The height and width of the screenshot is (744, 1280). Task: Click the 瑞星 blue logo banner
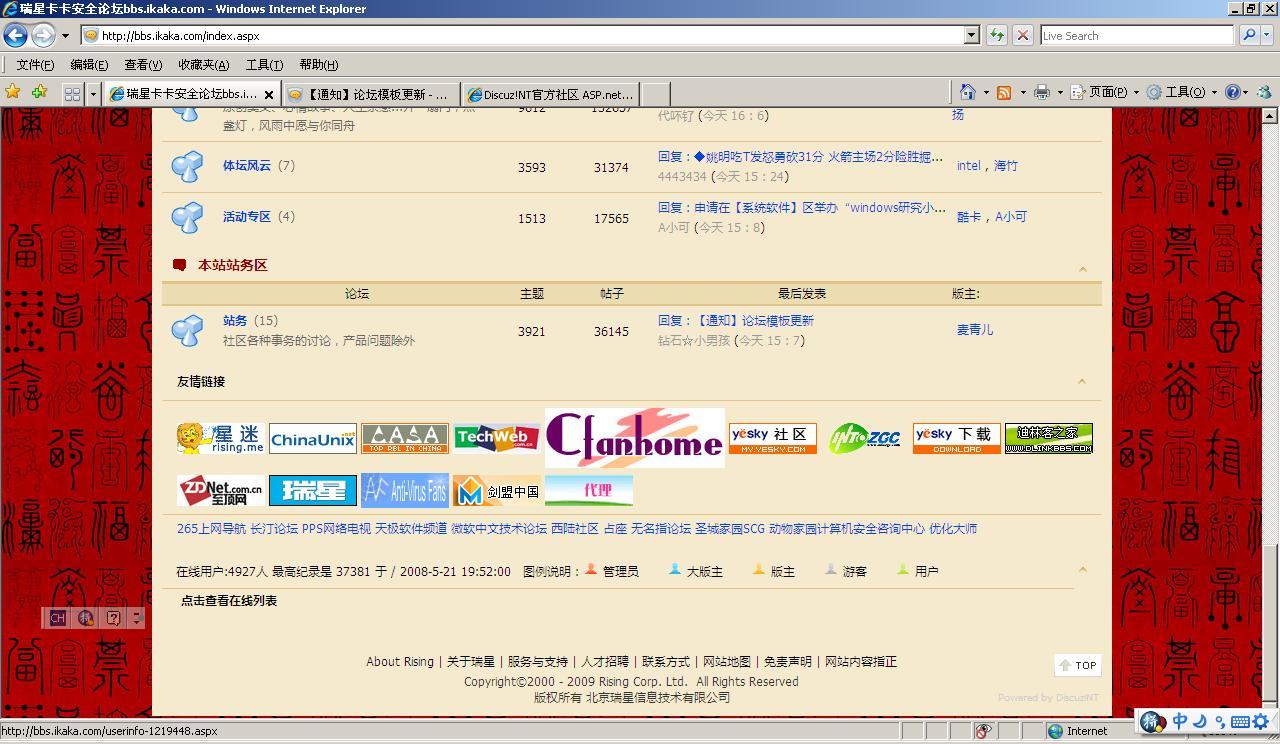[313, 491]
